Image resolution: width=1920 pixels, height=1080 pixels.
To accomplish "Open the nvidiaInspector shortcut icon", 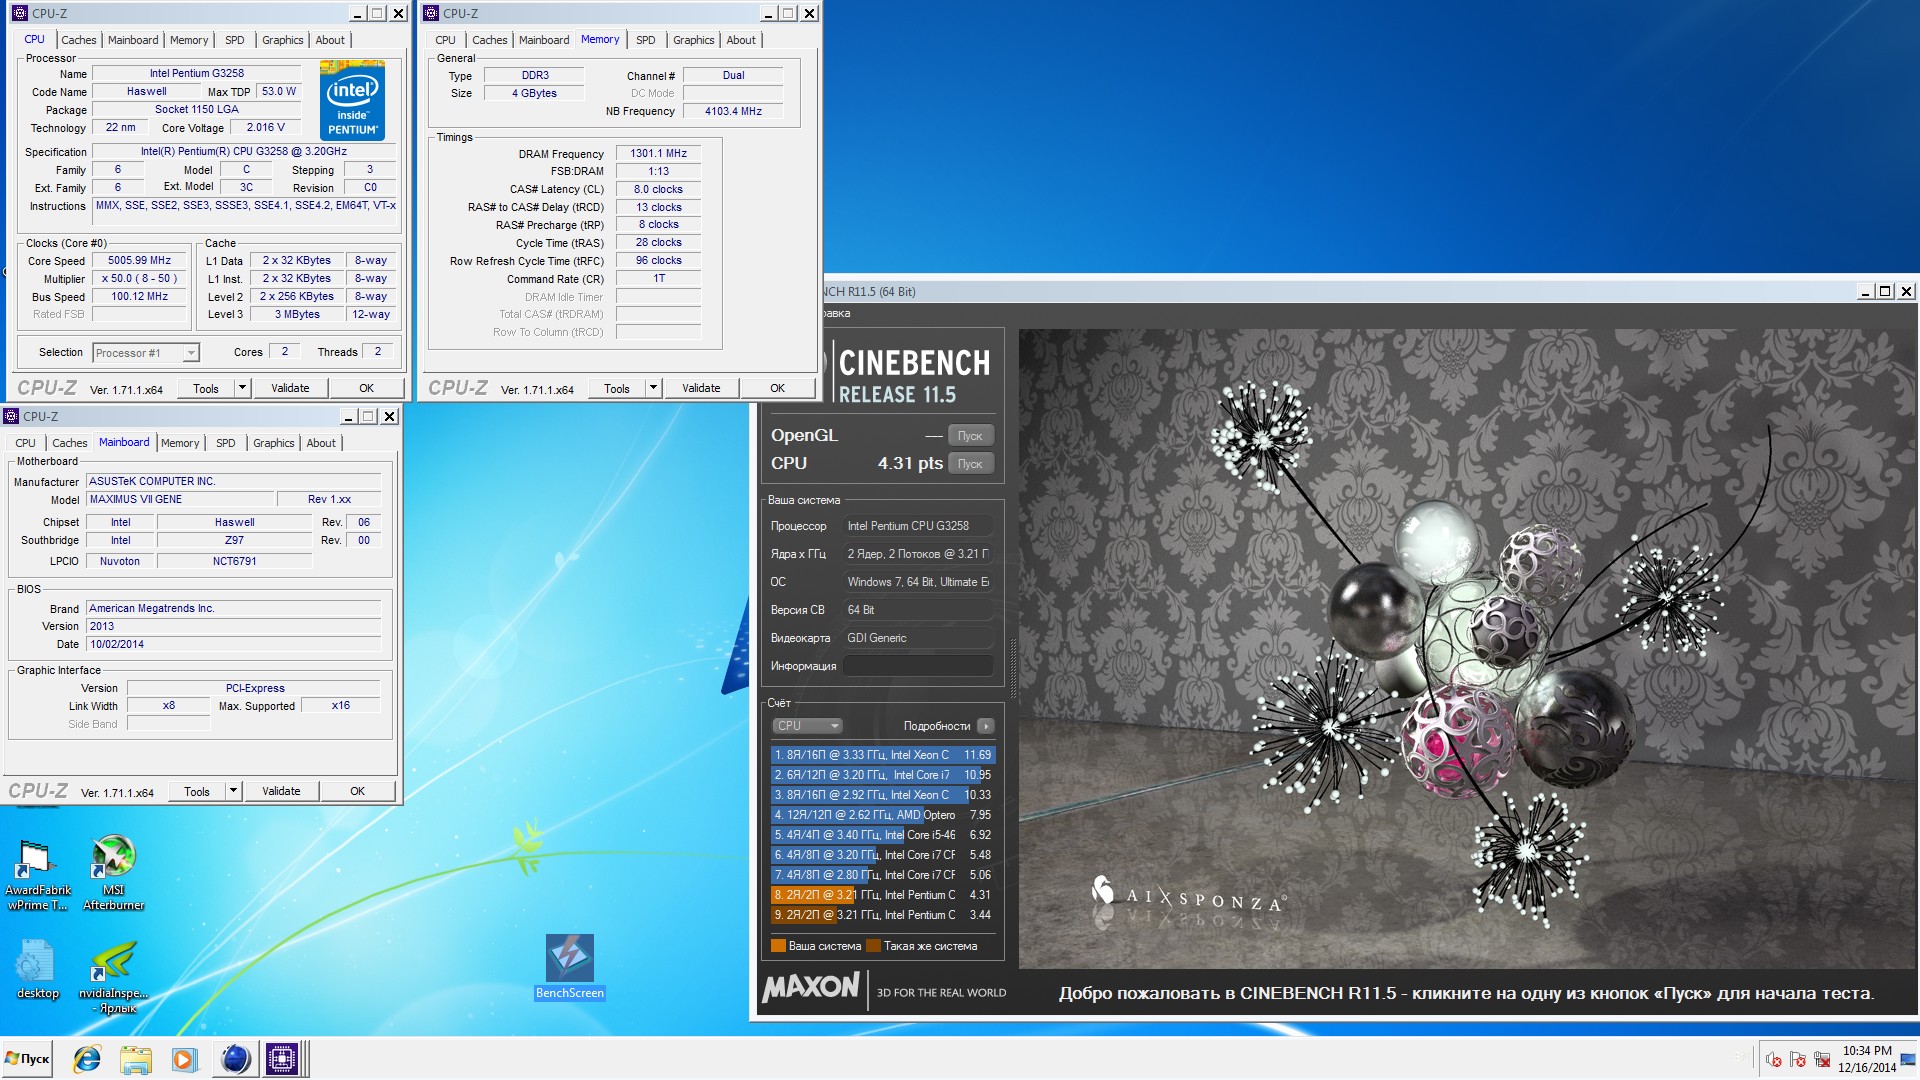I will coord(113,977).
